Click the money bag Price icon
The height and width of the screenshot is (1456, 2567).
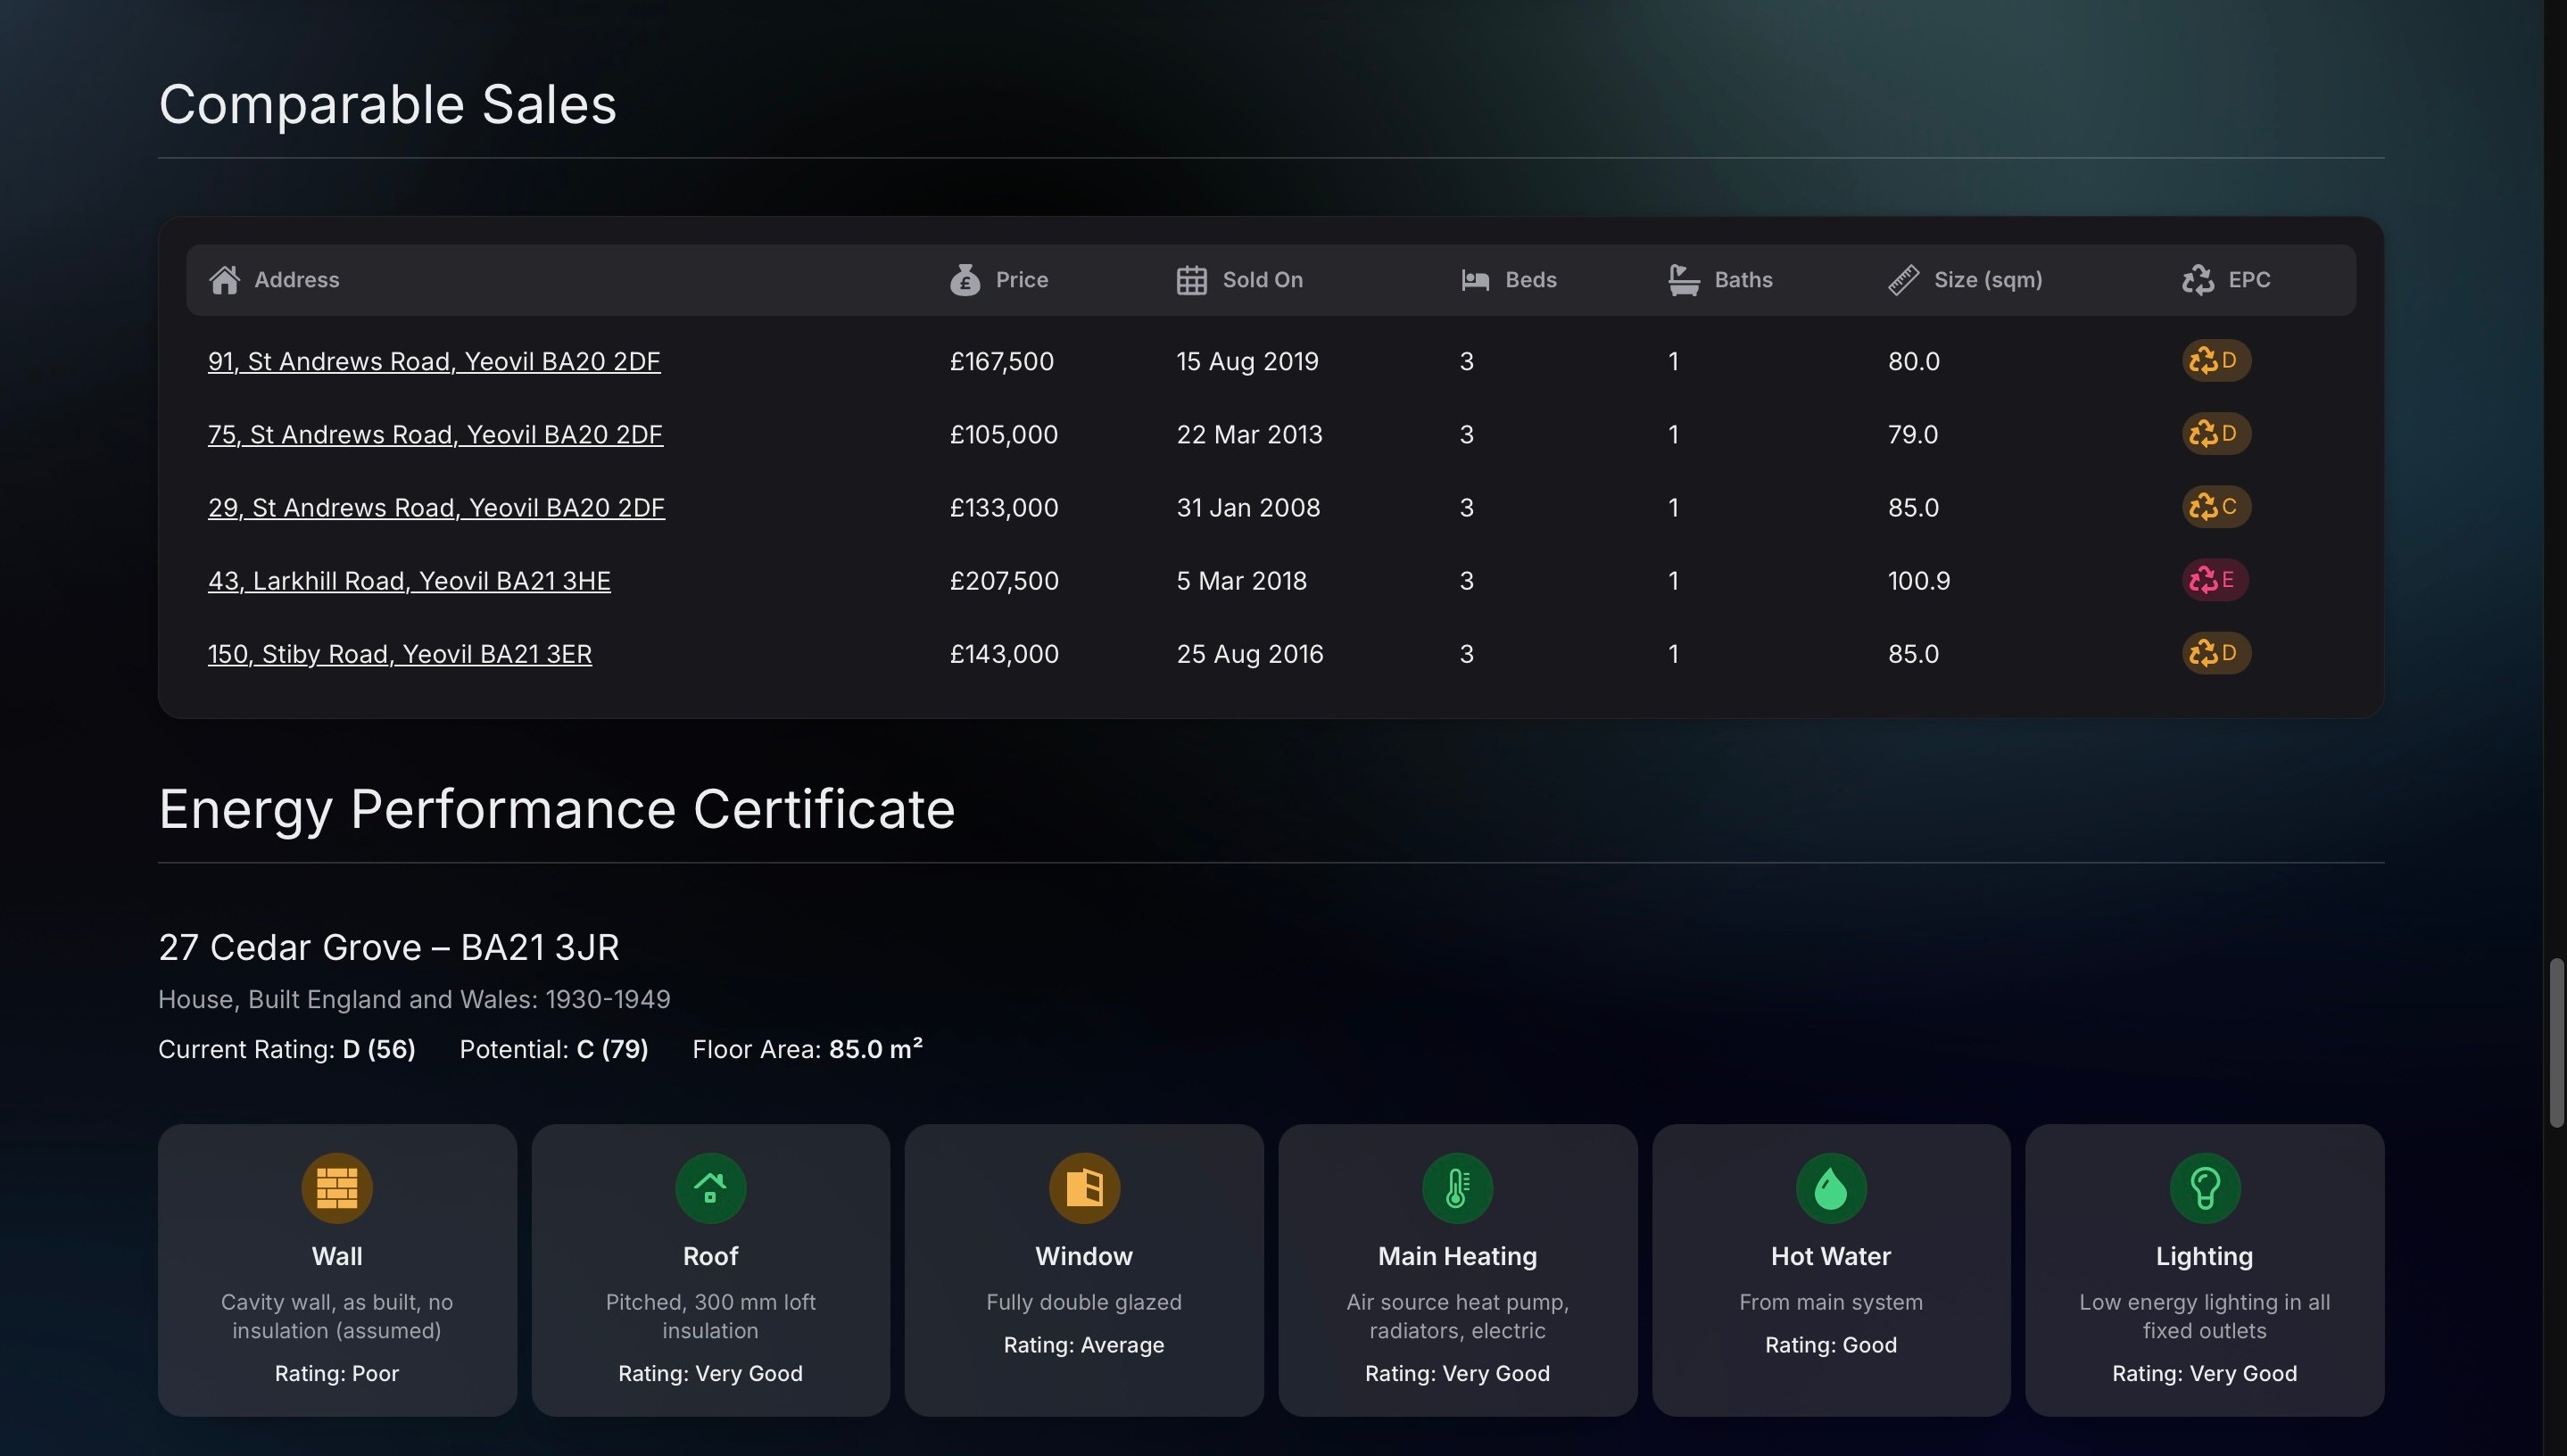click(x=965, y=280)
